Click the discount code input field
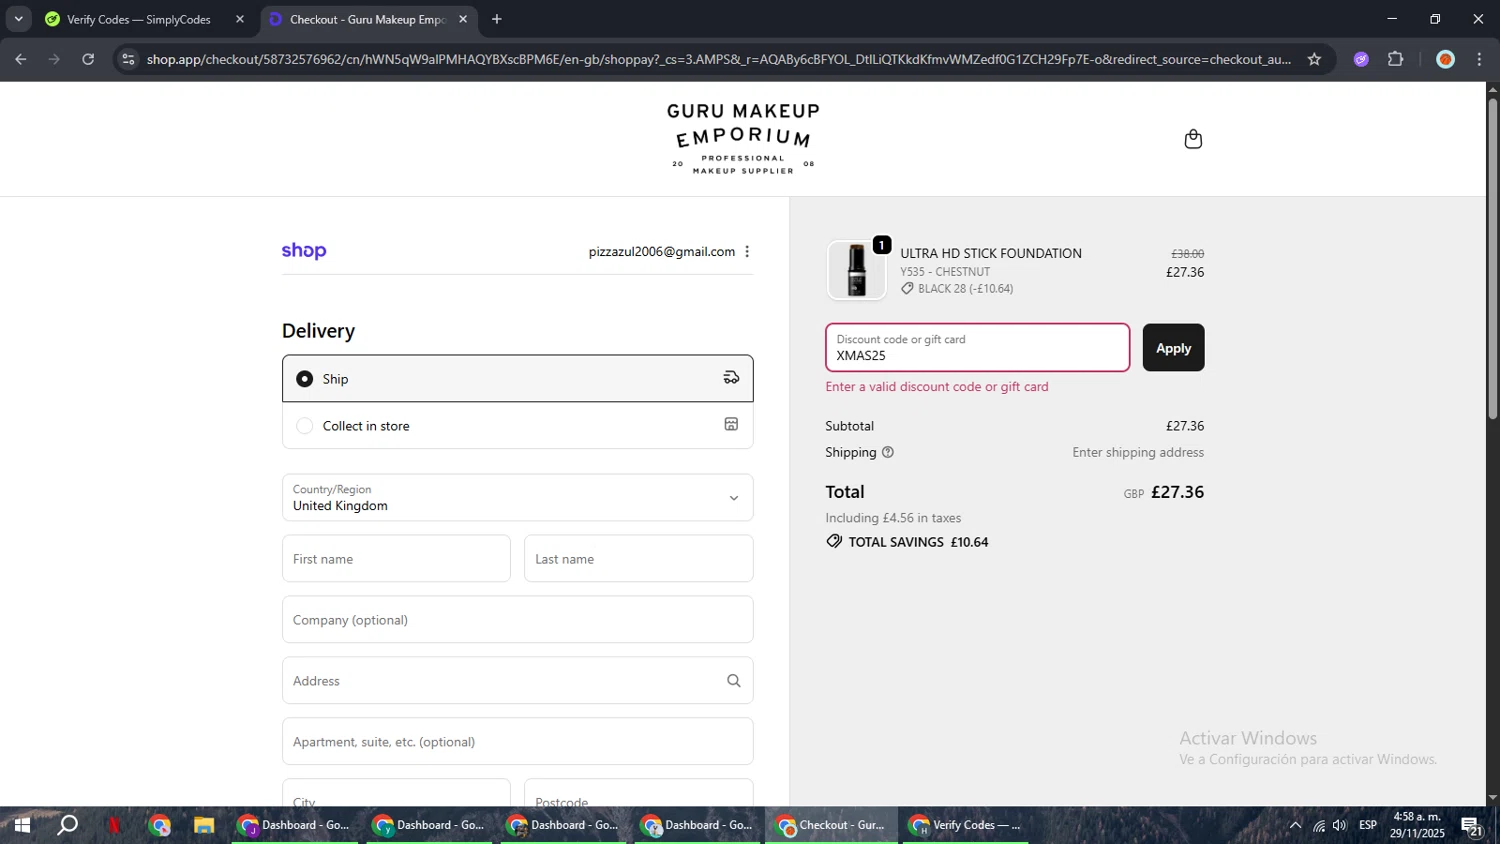This screenshot has height=844, width=1500. 977,347
